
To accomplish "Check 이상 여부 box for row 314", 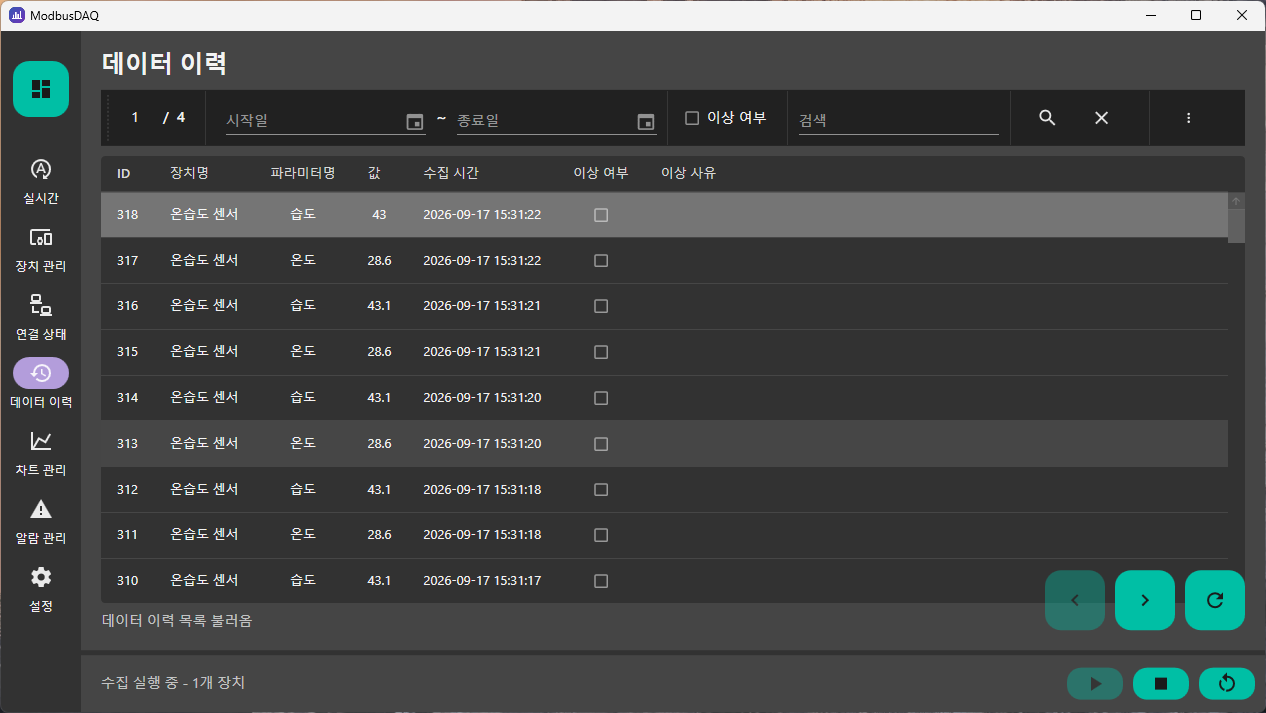I will click(x=601, y=398).
